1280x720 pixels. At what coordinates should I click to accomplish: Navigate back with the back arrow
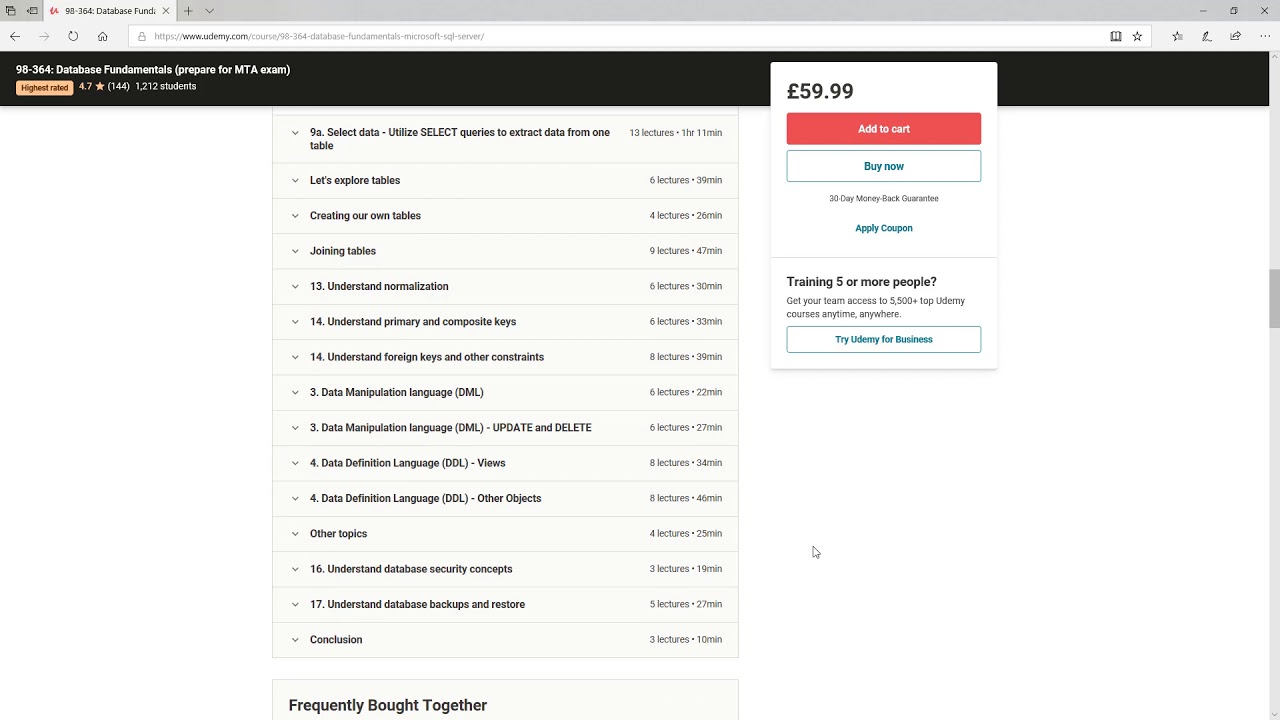click(x=15, y=36)
